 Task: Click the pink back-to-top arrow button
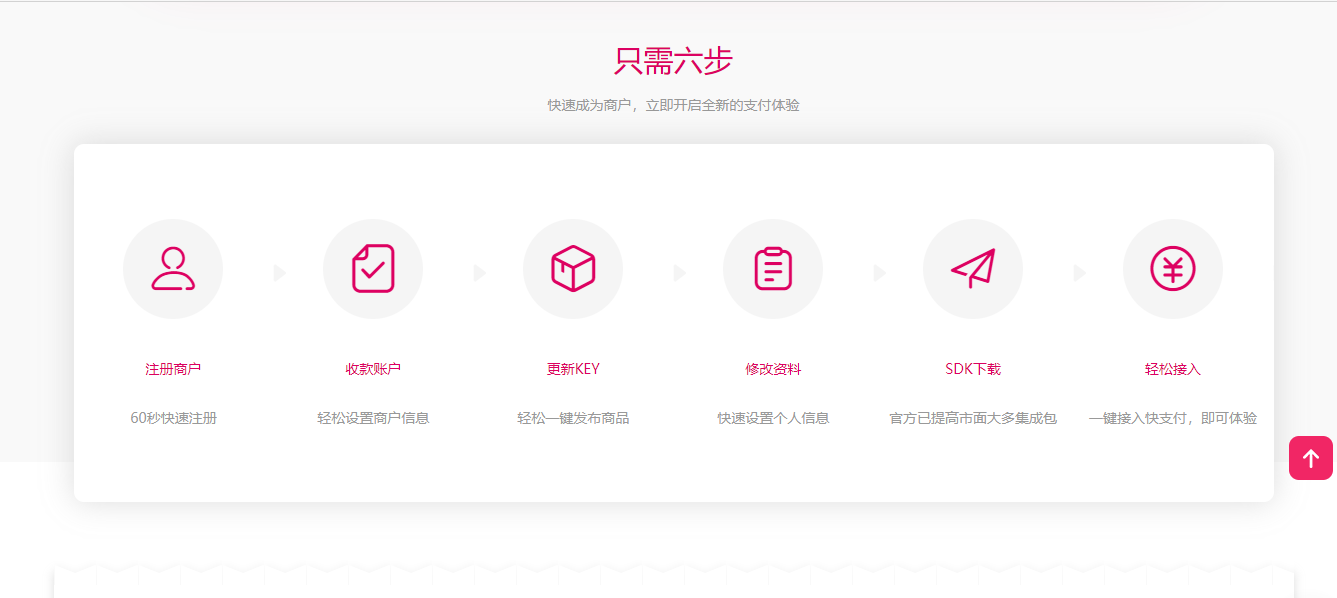click(1311, 458)
